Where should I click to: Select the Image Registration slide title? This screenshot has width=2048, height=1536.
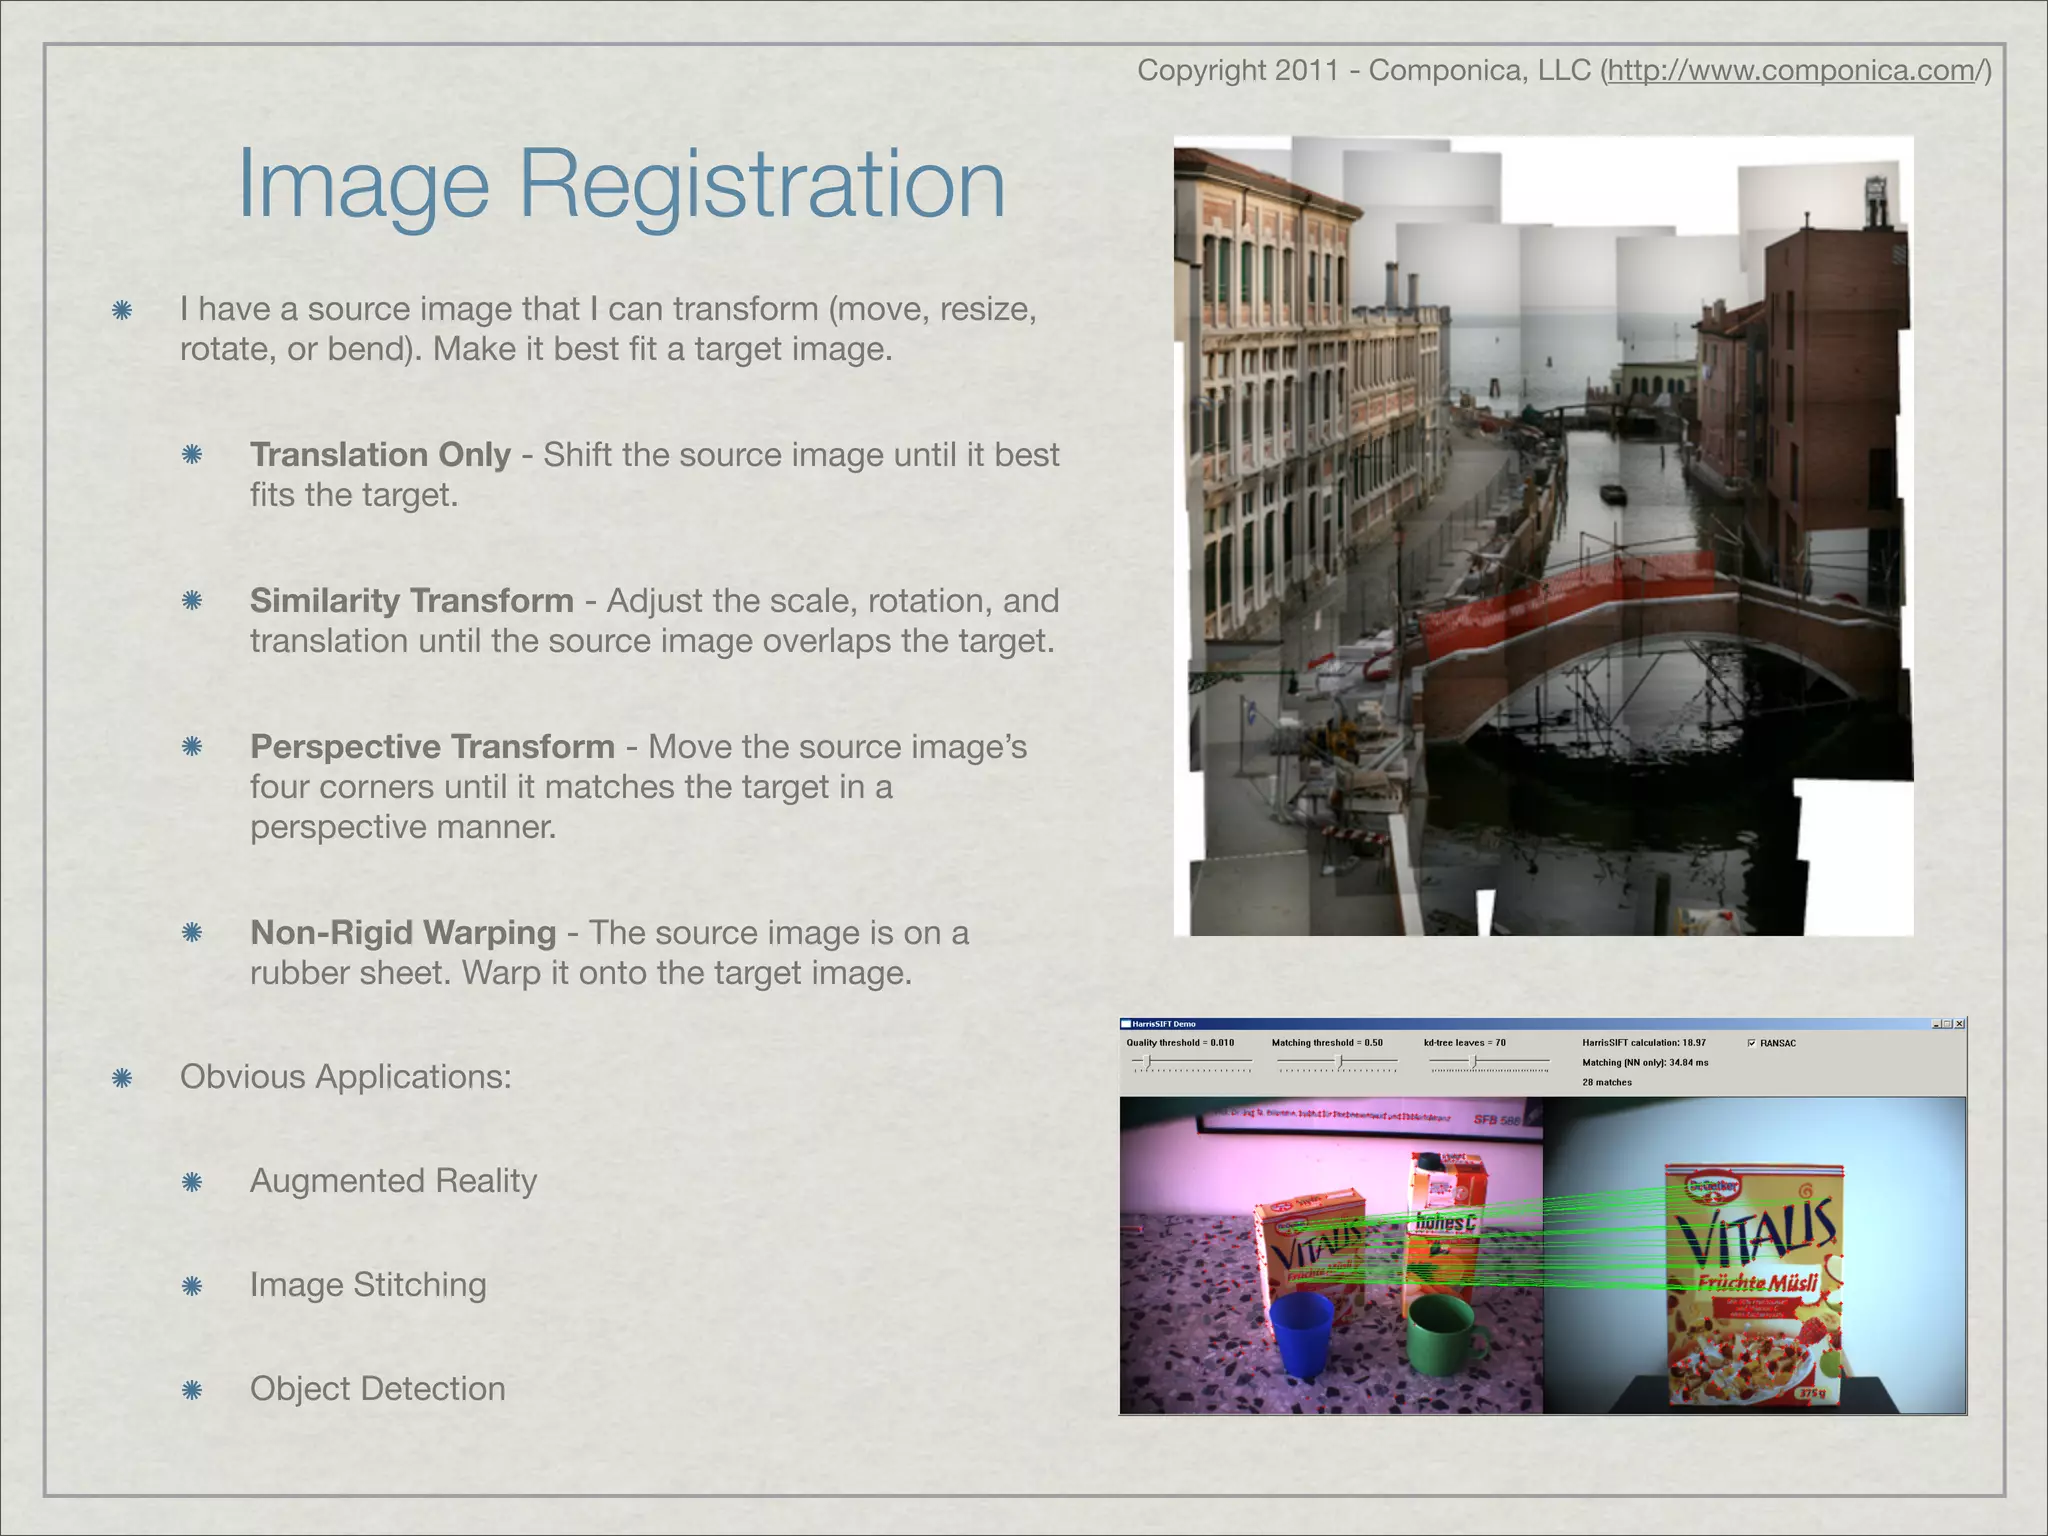pyautogui.click(x=620, y=185)
